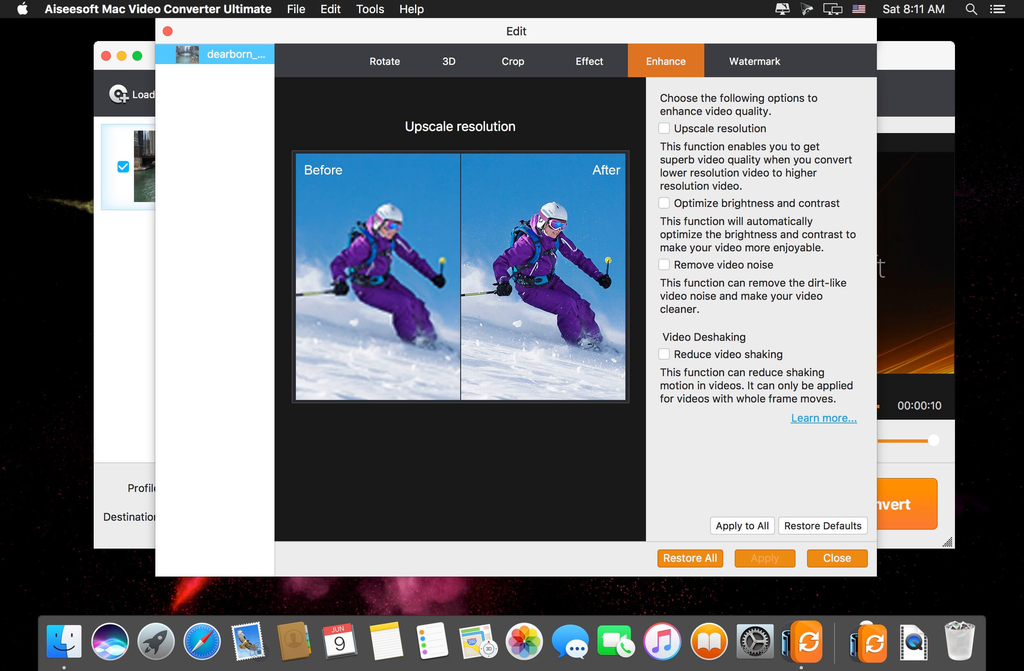The height and width of the screenshot is (671, 1024).
Task: Click the US flag input source icon
Action: (x=859, y=9)
